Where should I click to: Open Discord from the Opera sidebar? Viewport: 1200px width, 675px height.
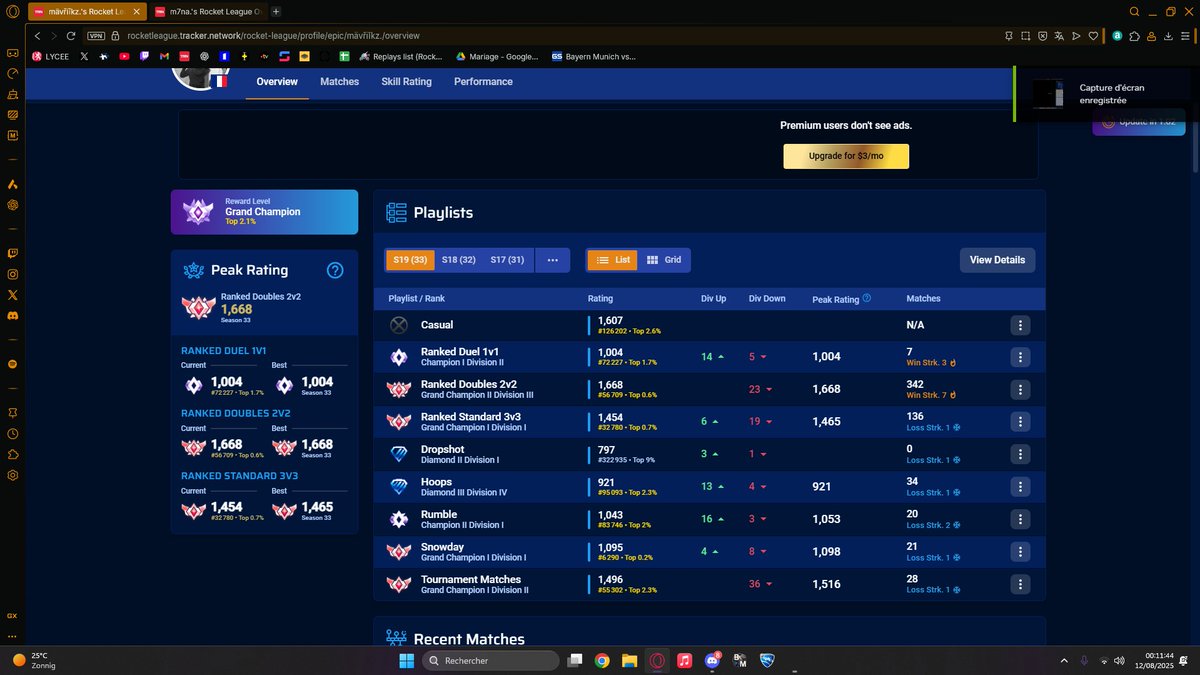pos(12,316)
